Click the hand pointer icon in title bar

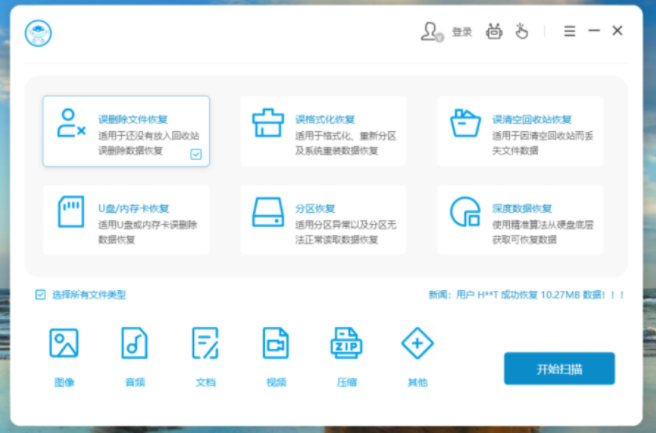pos(521,31)
